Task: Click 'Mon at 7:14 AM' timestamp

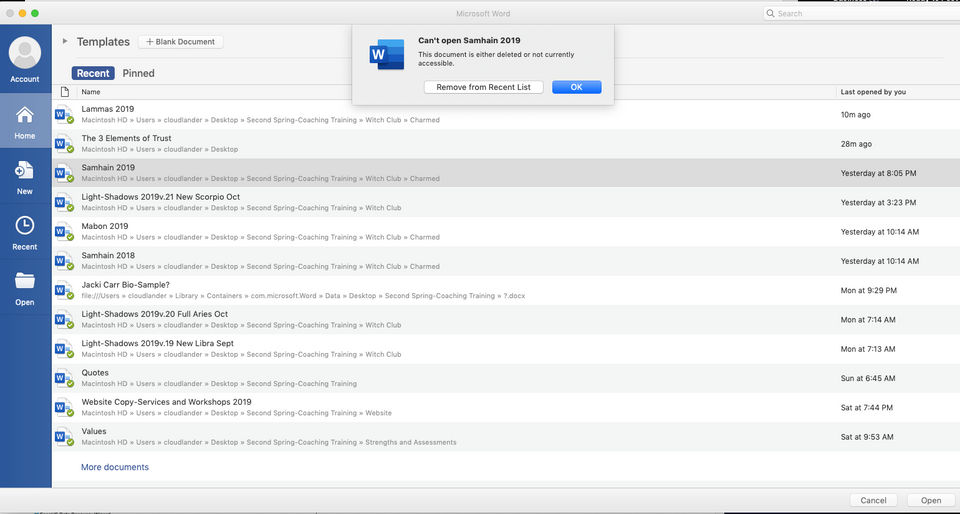Action: click(868, 320)
